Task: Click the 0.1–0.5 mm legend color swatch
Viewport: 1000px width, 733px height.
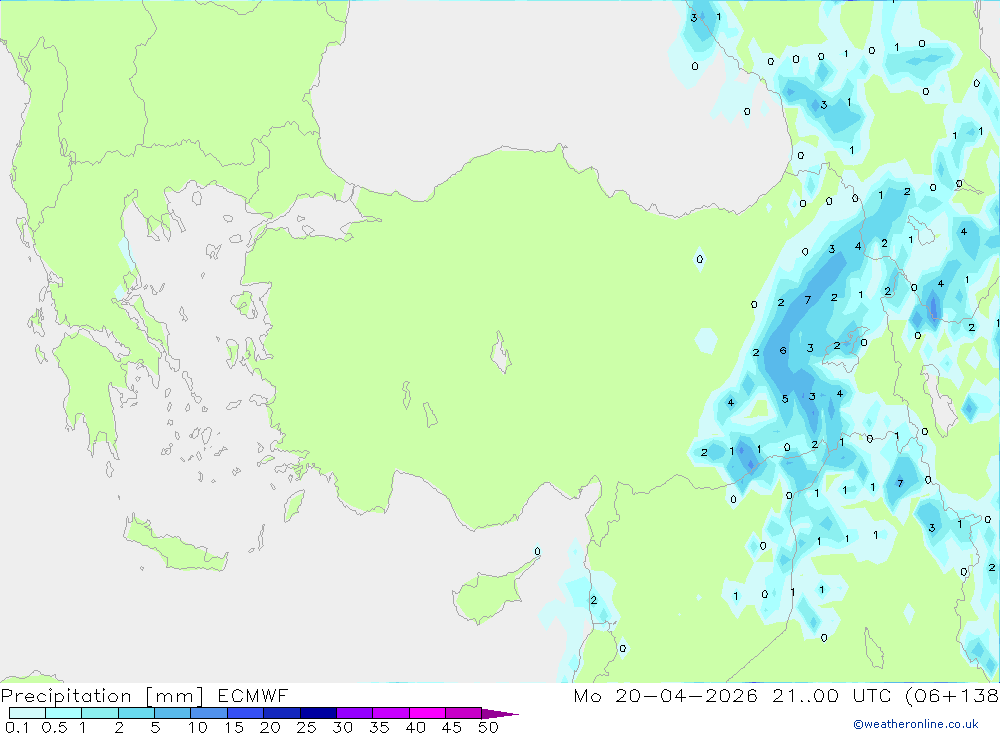Action: click(x=27, y=713)
